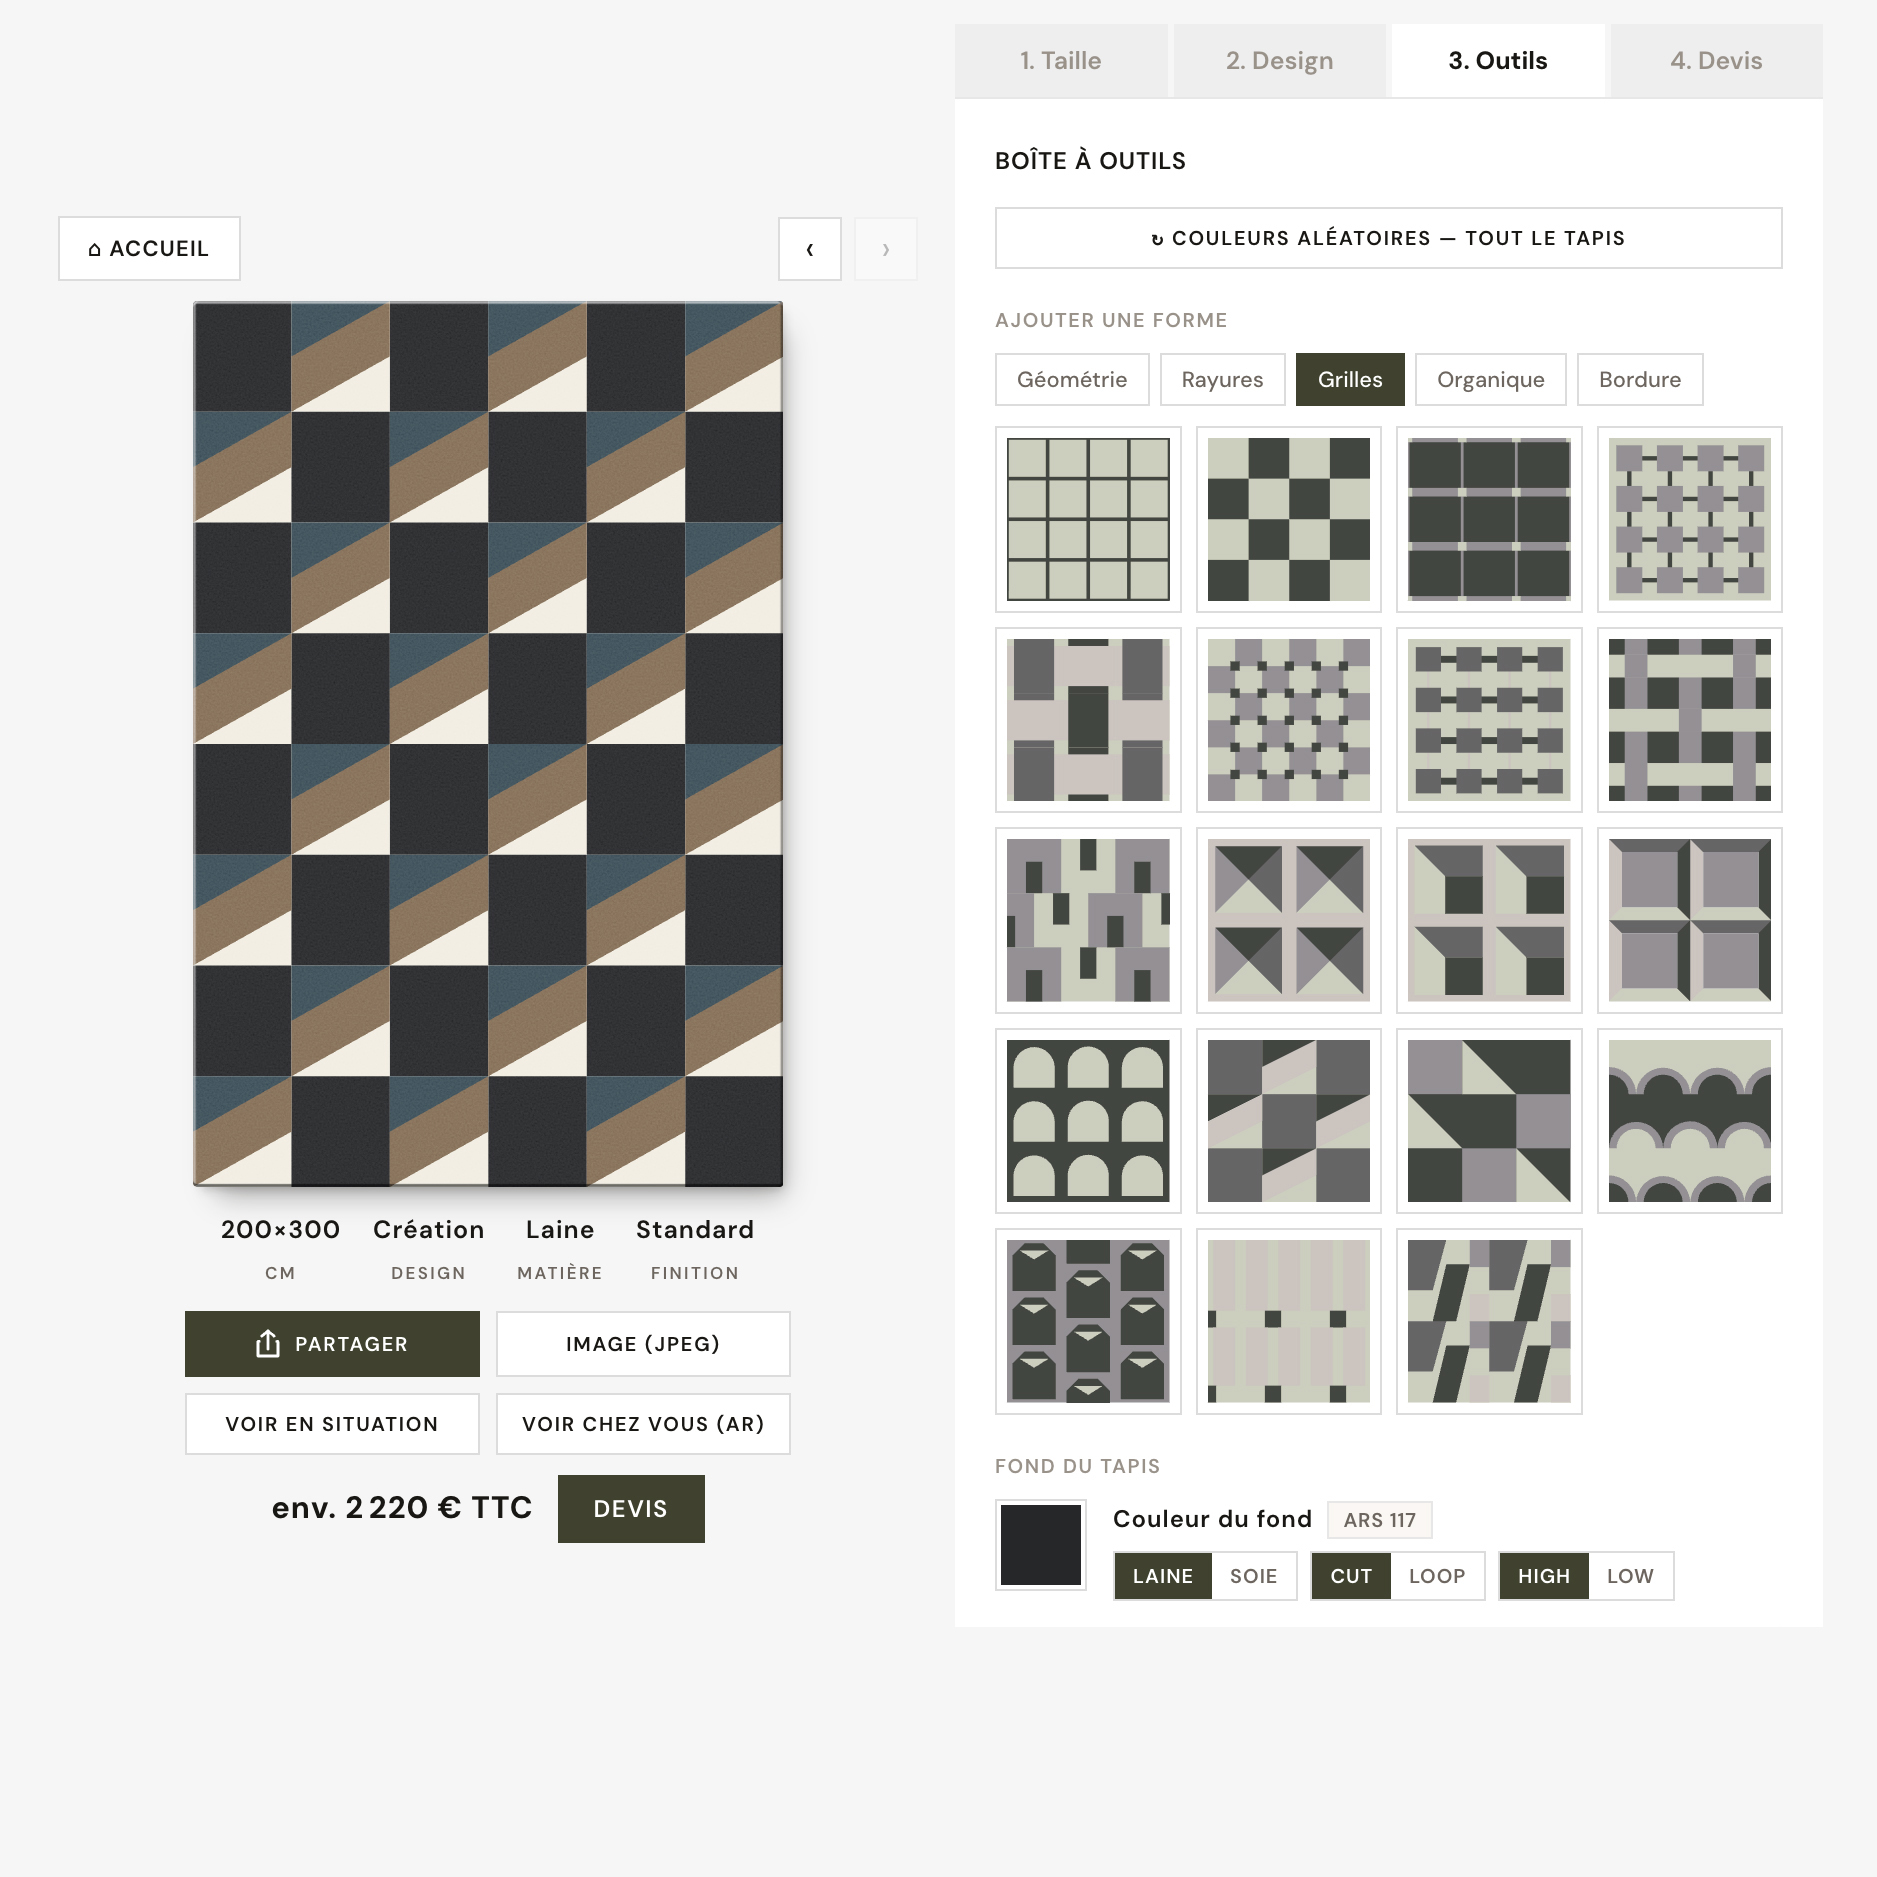Viewport: 1877px width, 1877px height.
Task: Pick the four hourglass triangles pattern
Action: click(x=1288, y=920)
